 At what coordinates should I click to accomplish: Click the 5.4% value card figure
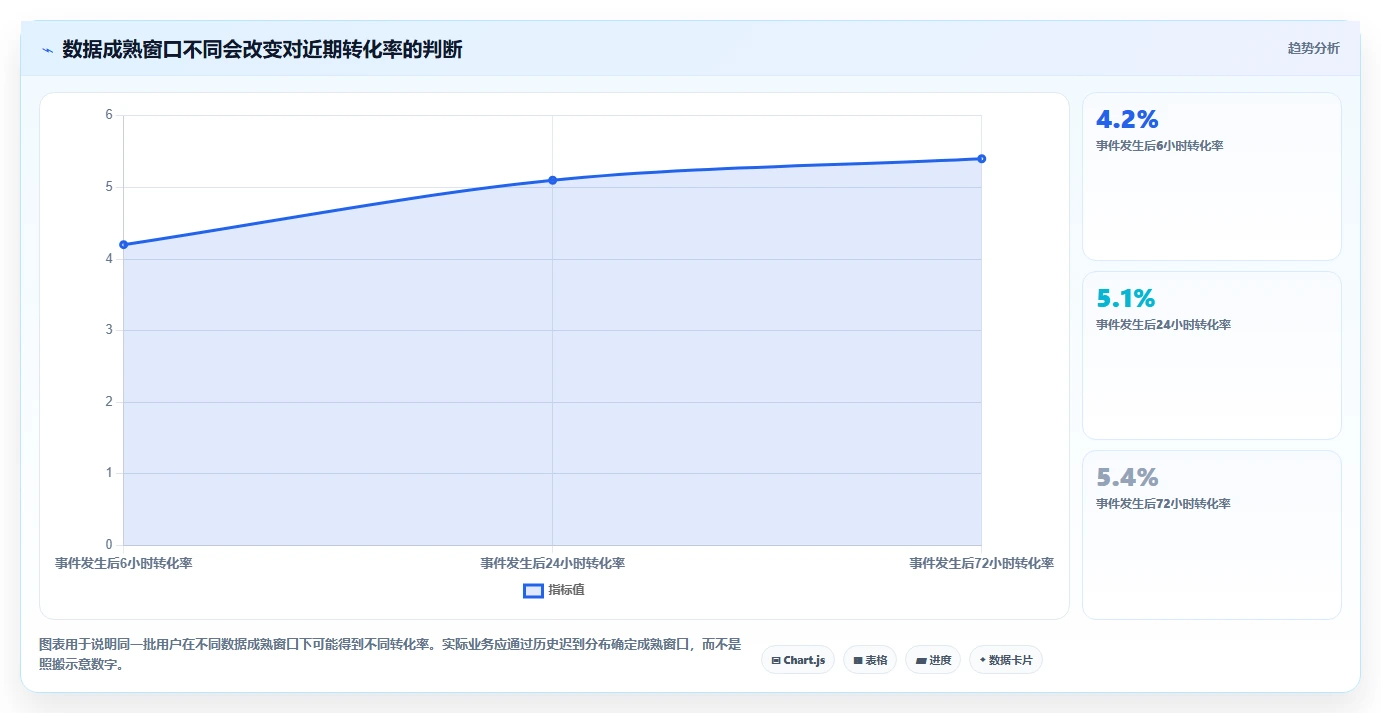pos(1127,477)
